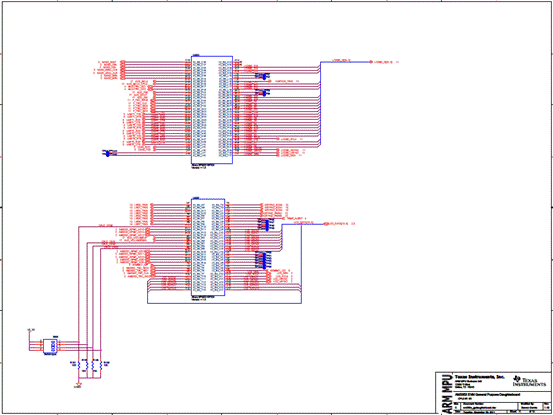This screenshot has width=553, height=415.
Task: Click the off-page connector right of lower bus
Action: pyautogui.click(x=326, y=224)
